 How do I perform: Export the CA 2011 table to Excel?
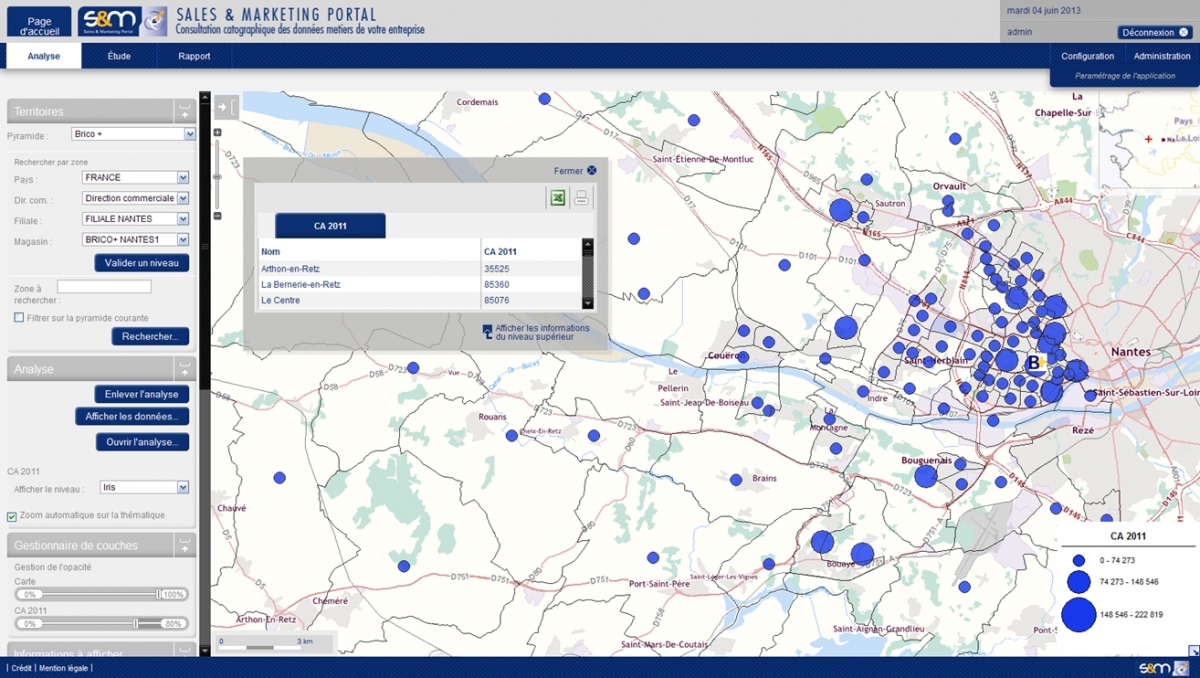click(558, 198)
